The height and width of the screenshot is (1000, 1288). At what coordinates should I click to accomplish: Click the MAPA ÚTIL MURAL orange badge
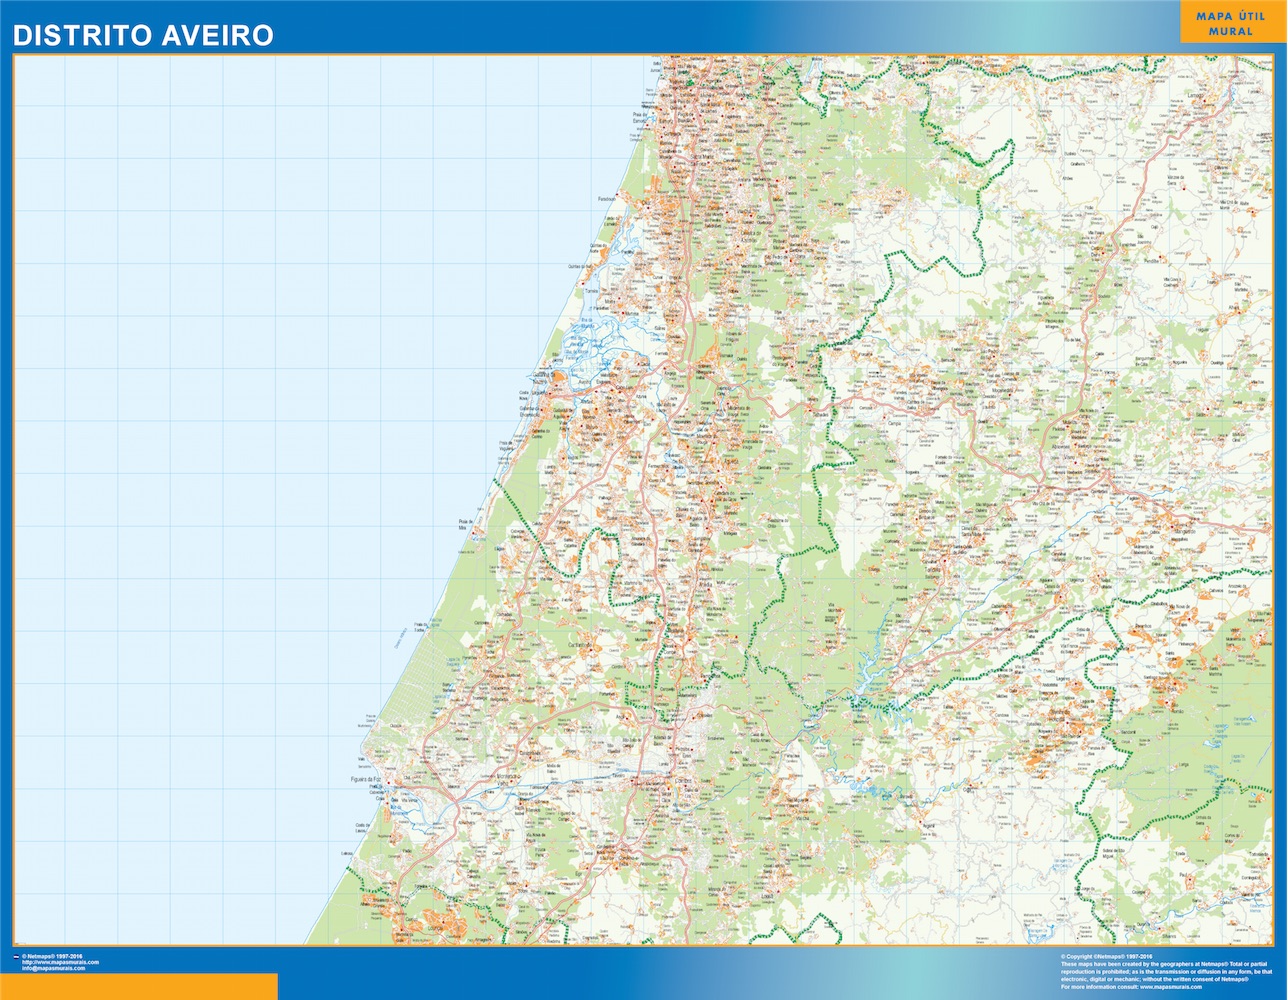click(x=1229, y=24)
